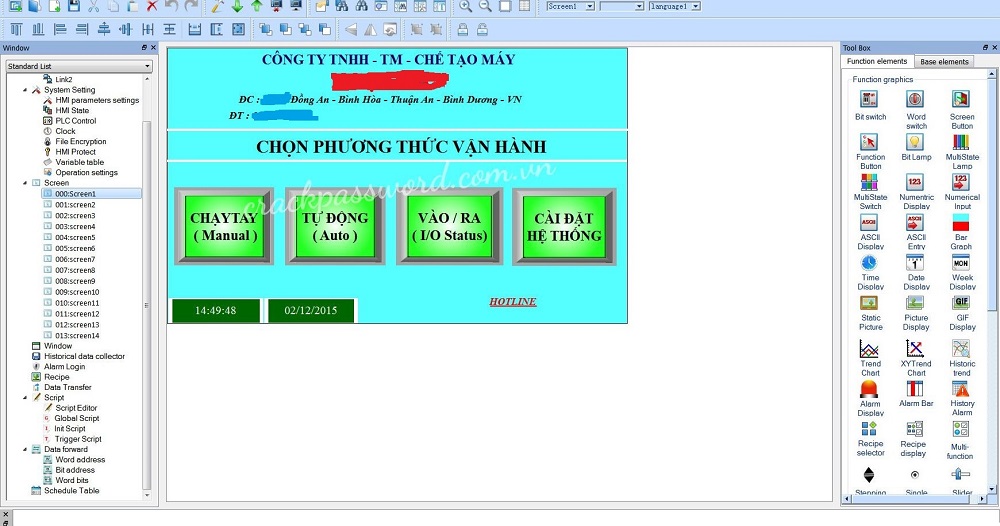Click the TỰ ĐỘNG (Auto) button
The height and width of the screenshot is (526, 1000).
point(335,226)
